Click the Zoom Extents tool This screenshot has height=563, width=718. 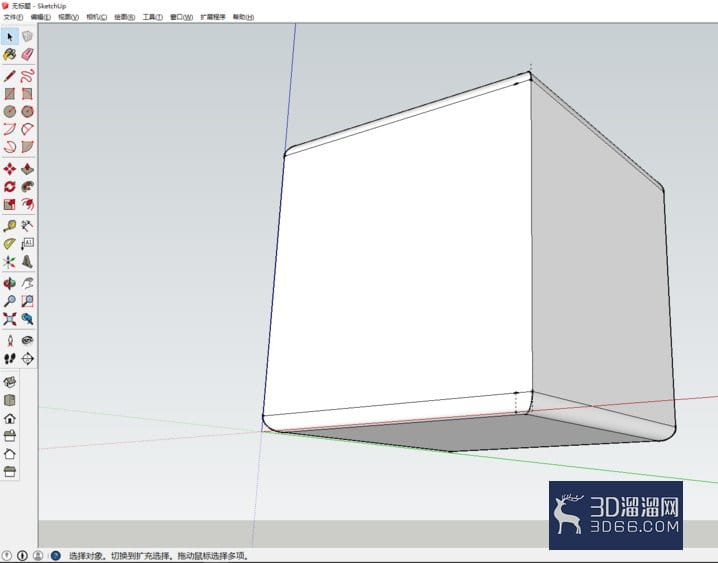[10, 319]
